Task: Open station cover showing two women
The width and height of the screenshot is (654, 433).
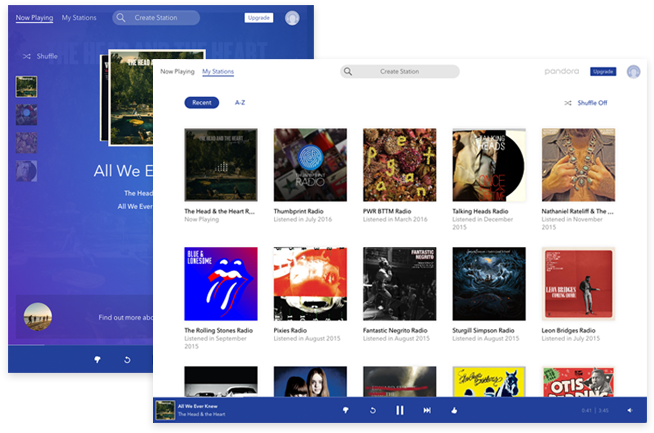Action: point(310,381)
